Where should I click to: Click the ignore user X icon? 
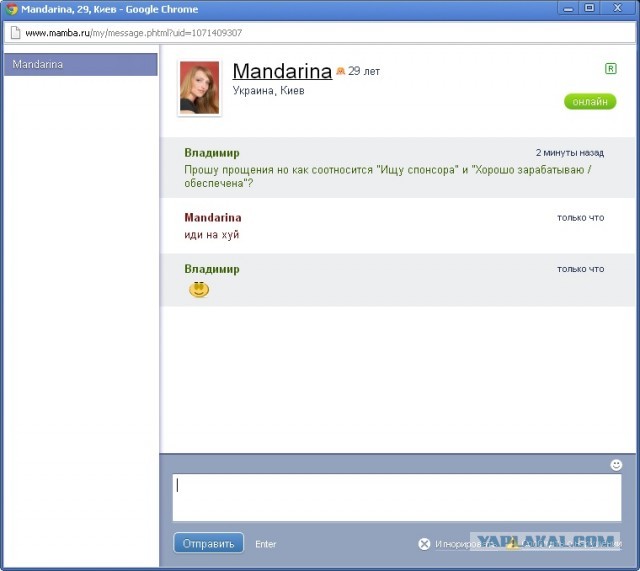(424, 544)
